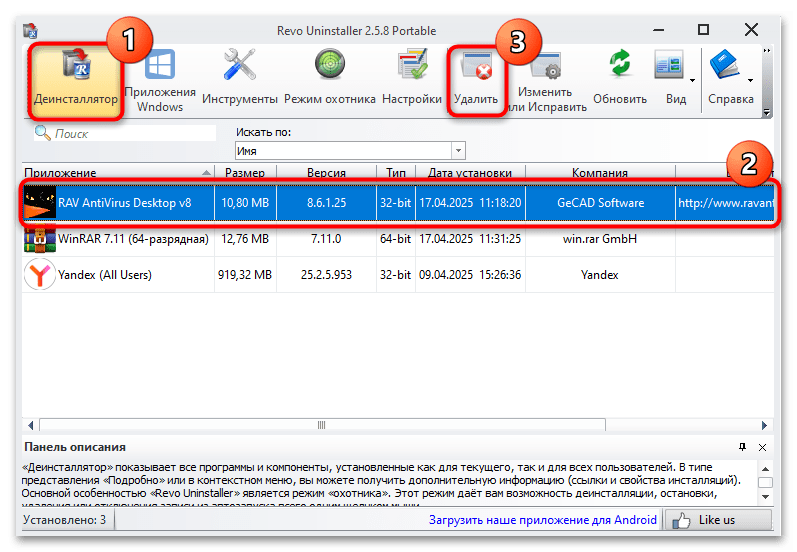Screen dimensions: 797x552
Task: Click description panel scroll down arrow
Action: pos(765,497)
